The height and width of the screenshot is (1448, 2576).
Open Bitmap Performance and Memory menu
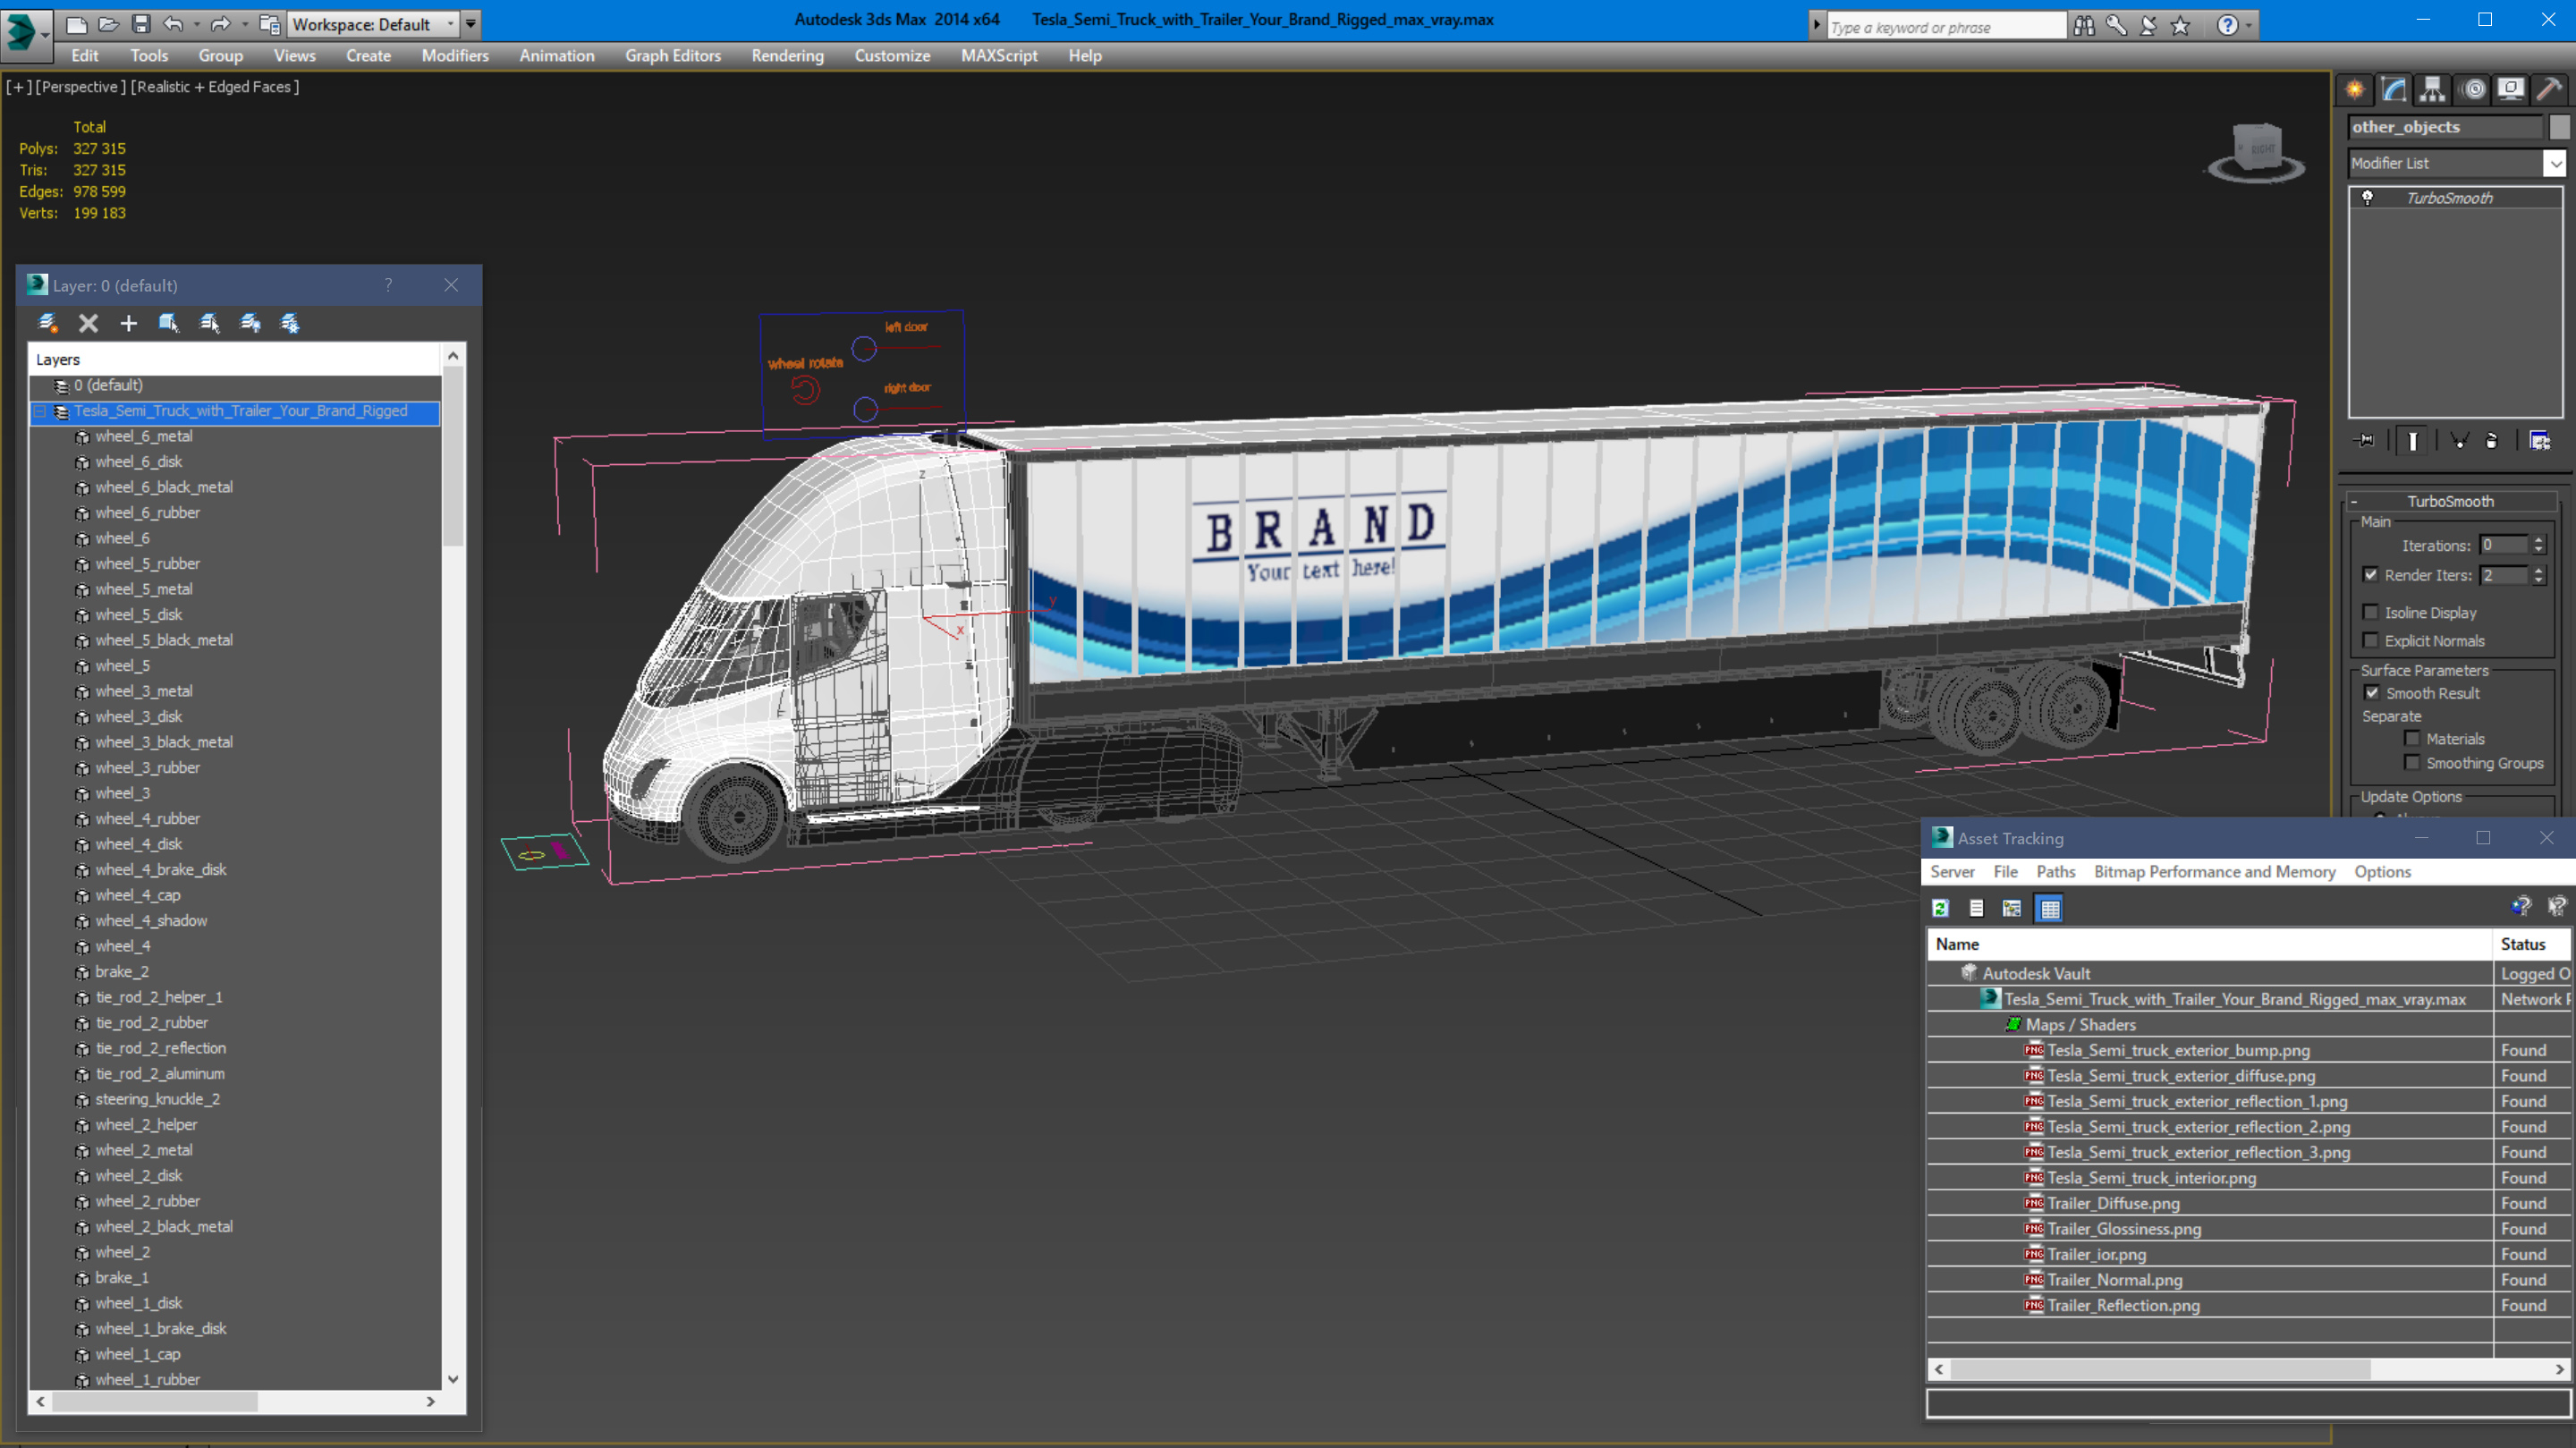coord(2214,871)
